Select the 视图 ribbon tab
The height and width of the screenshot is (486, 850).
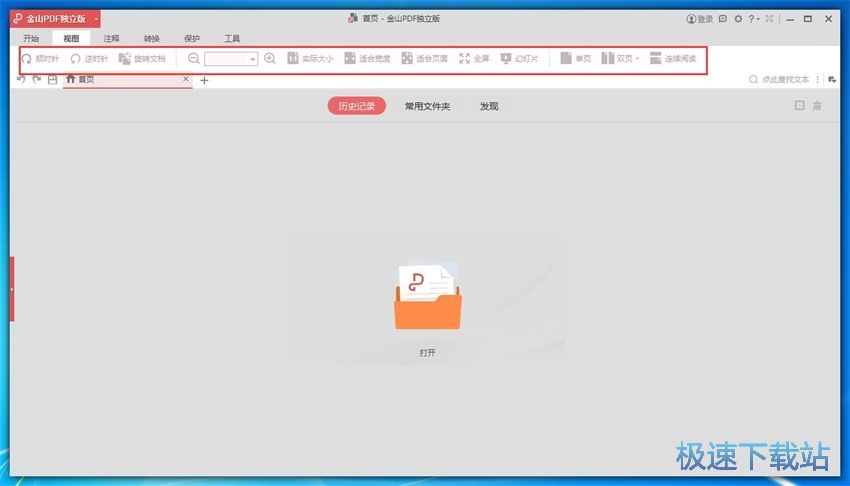[x=71, y=38]
